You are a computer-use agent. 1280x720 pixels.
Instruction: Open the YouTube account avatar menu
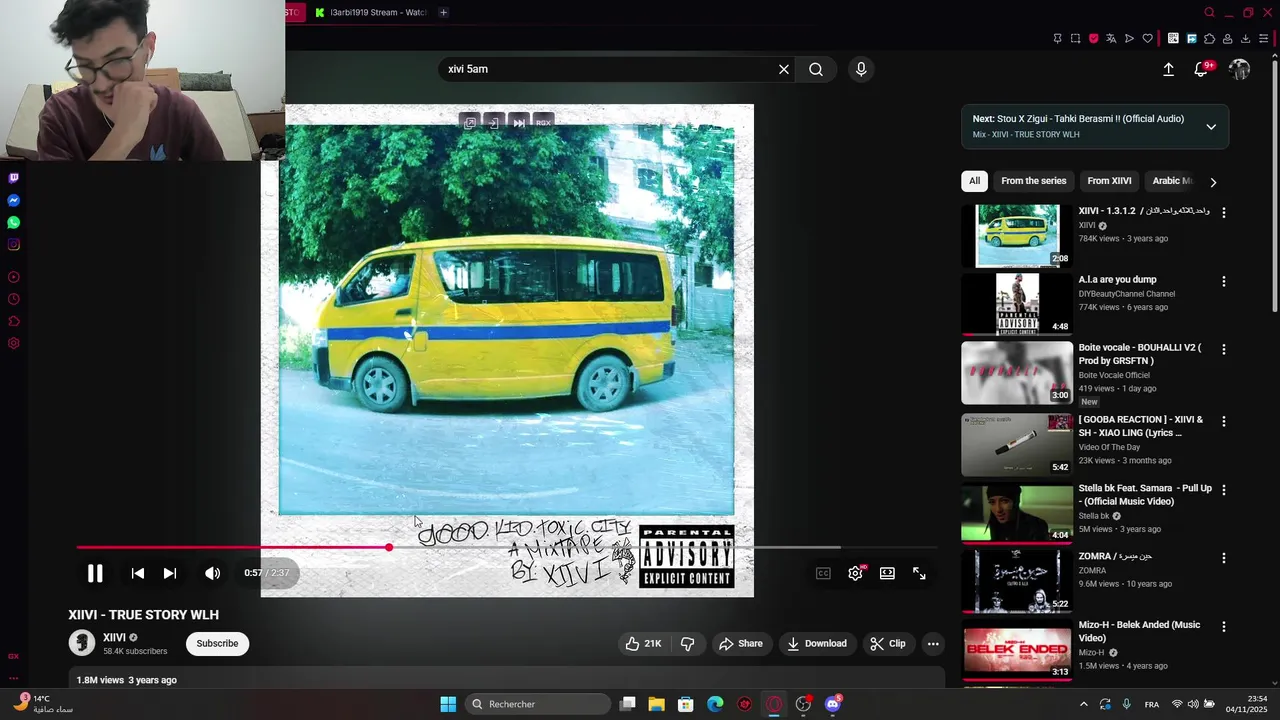[x=1240, y=69]
